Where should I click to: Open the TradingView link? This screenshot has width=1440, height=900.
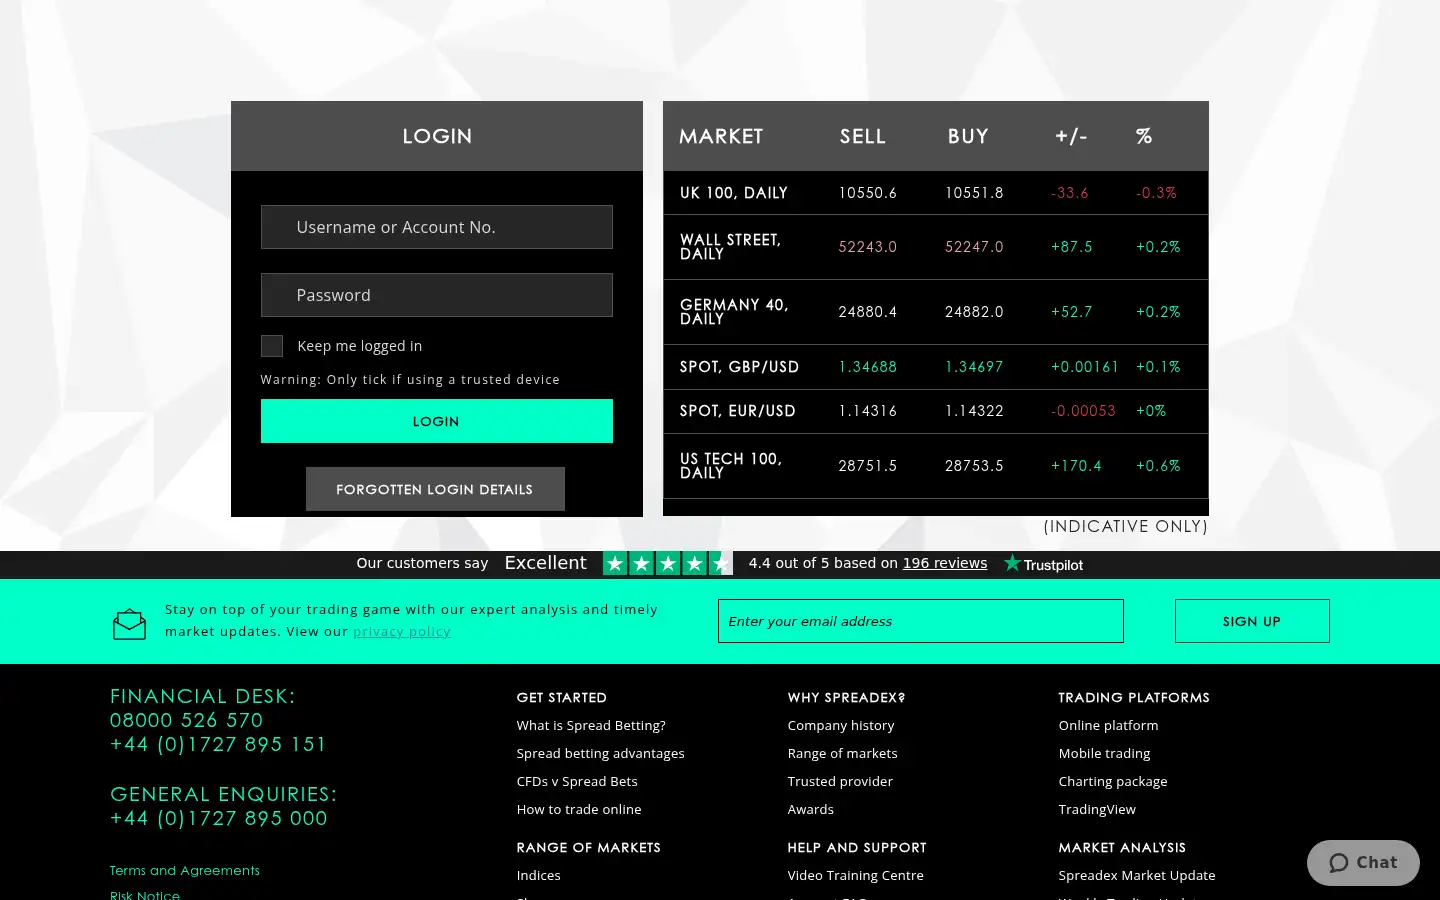tap(1098, 809)
